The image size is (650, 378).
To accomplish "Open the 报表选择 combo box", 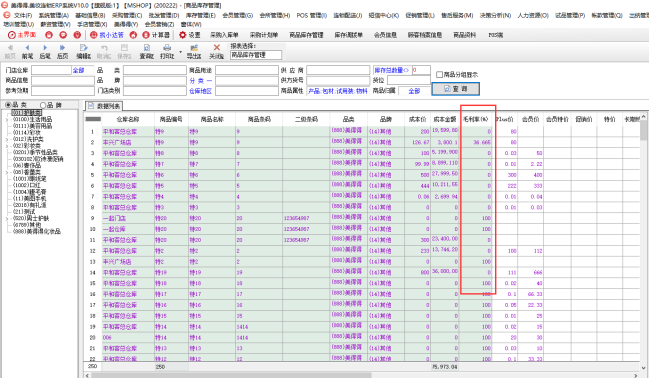I will coord(256,55).
